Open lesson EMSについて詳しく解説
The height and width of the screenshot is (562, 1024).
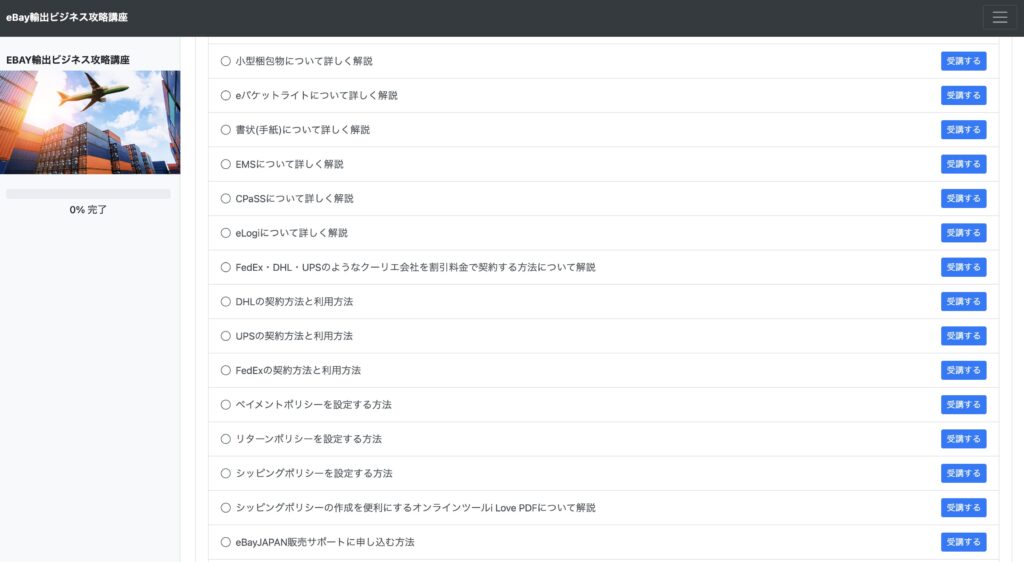click(289, 164)
